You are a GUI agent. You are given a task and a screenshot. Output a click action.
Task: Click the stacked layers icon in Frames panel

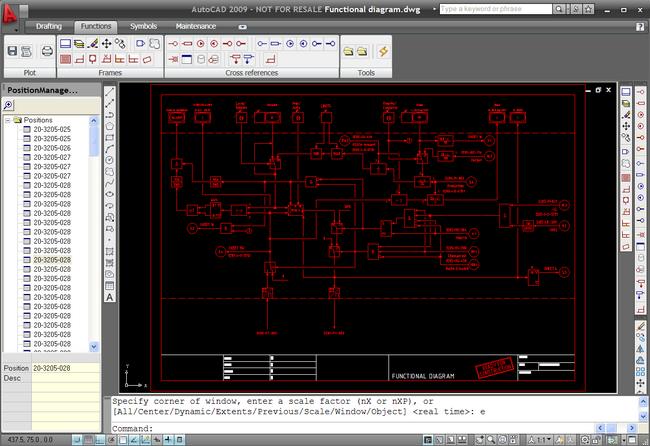(x=79, y=43)
